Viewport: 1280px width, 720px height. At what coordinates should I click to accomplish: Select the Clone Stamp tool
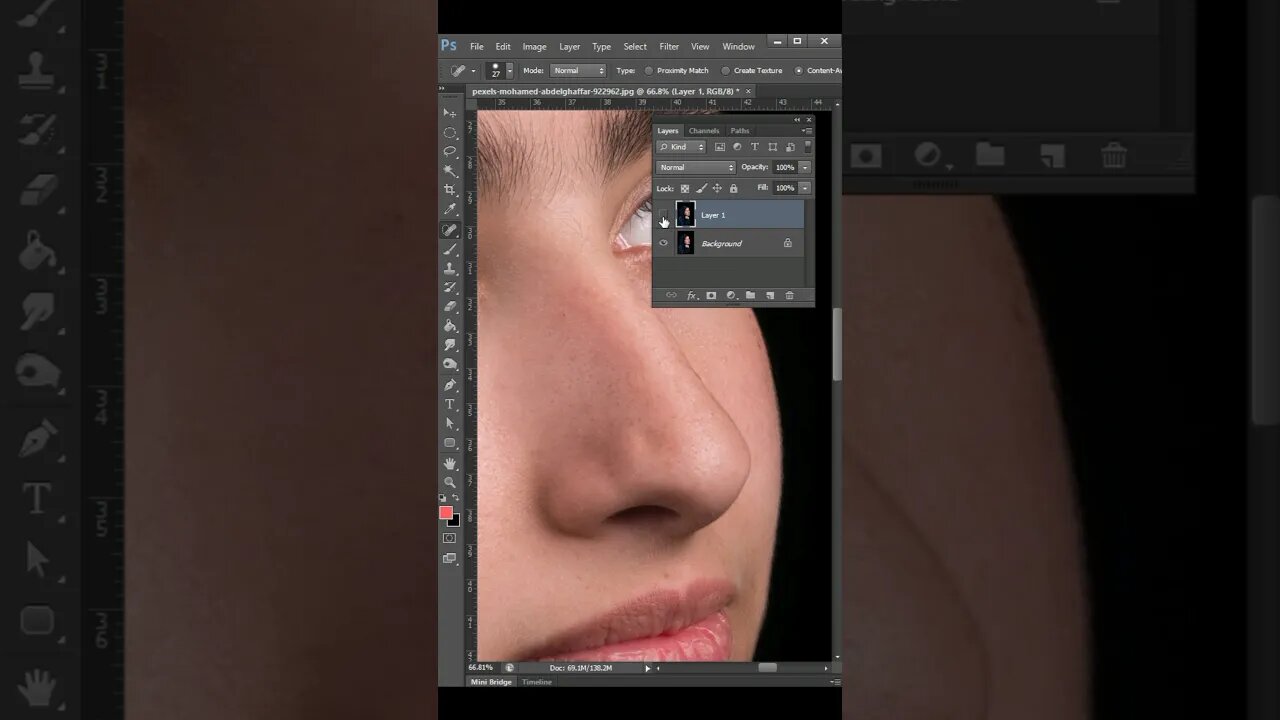[450, 268]
